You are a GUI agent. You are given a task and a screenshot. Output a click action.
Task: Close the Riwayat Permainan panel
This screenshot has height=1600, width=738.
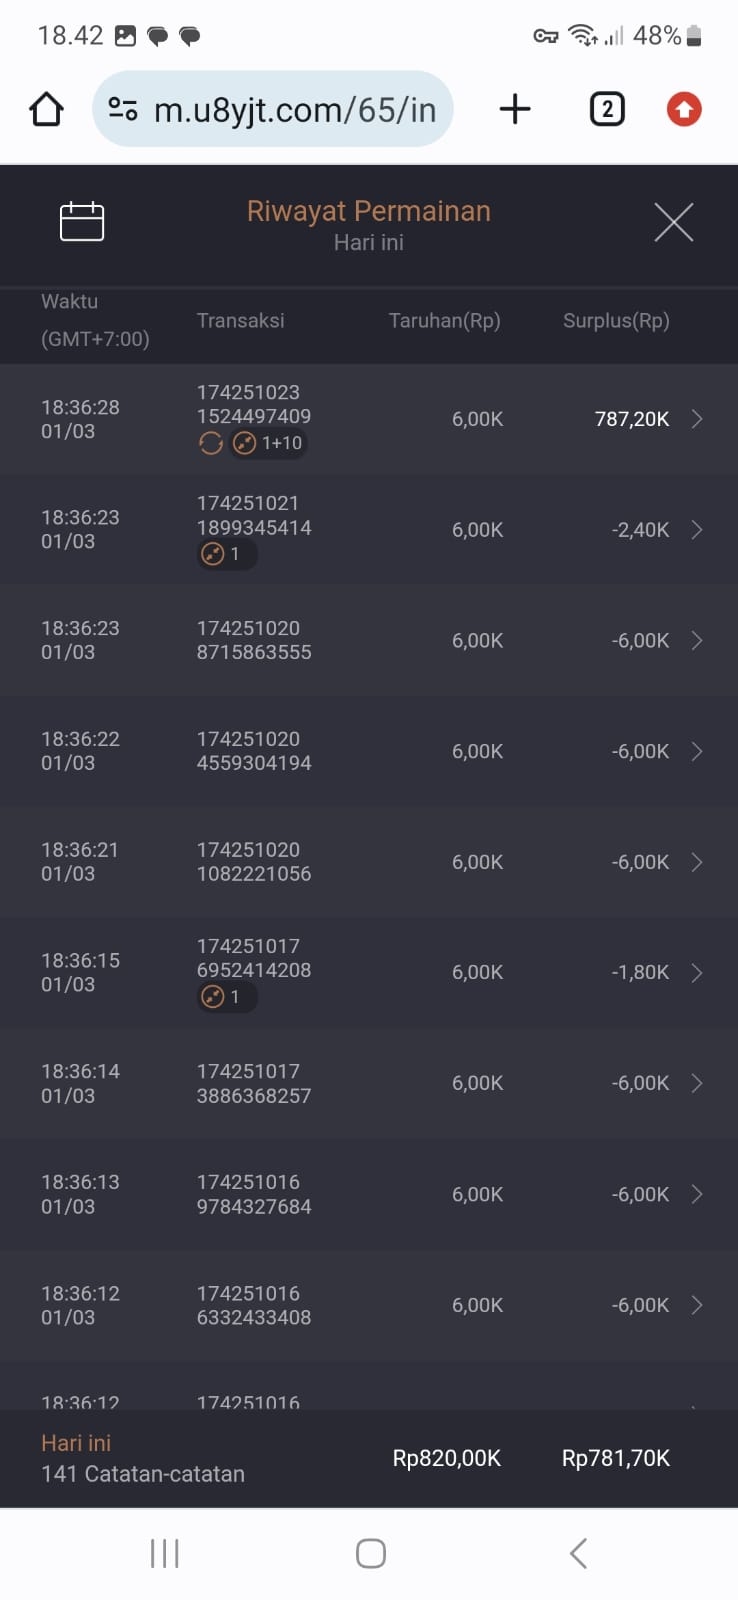pyautogui.click(x=673, y=222)
